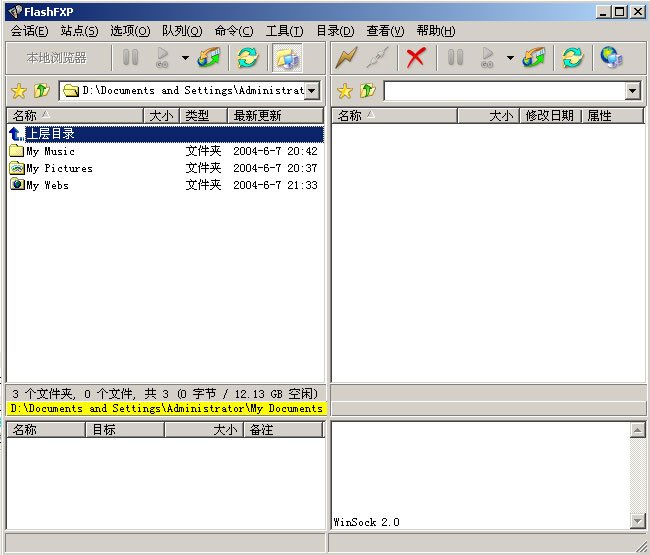Click the Disconnect plug icon

[378, 57]
